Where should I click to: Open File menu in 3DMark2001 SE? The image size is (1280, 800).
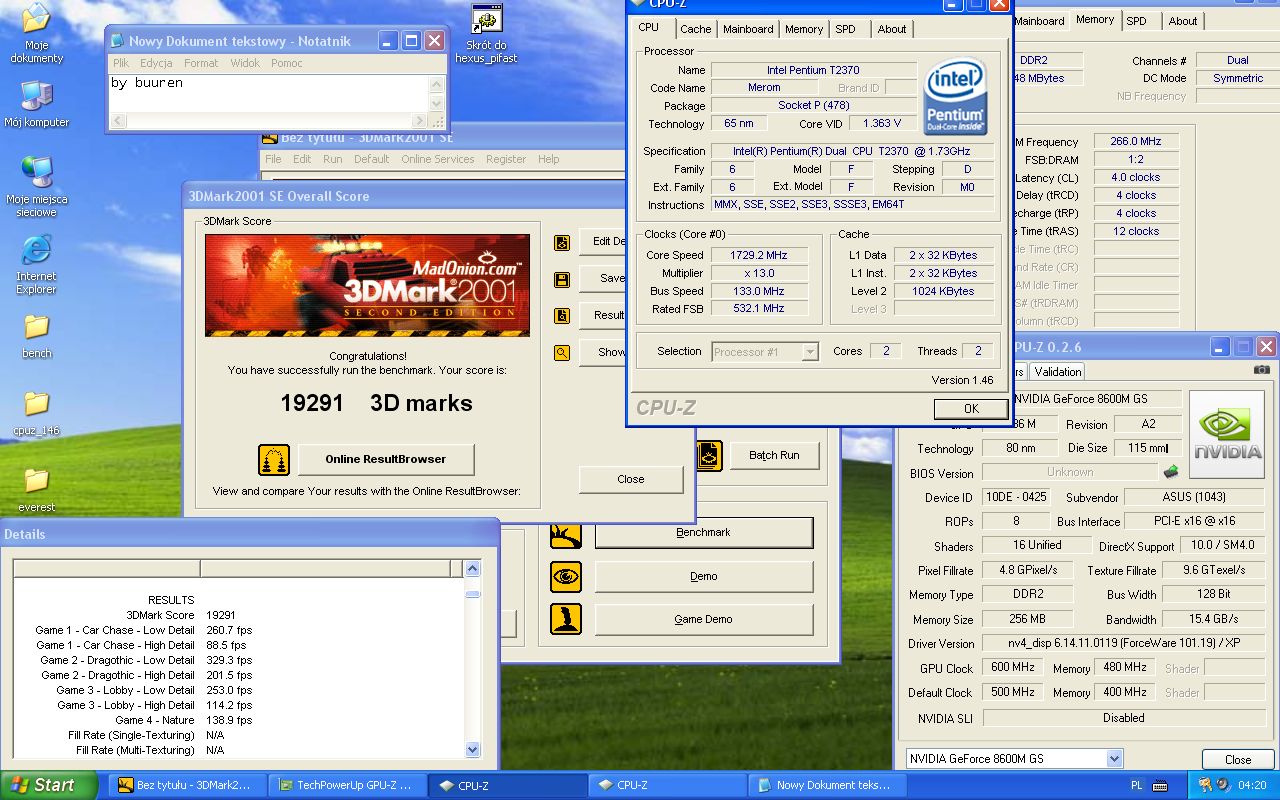click(274, 159)
